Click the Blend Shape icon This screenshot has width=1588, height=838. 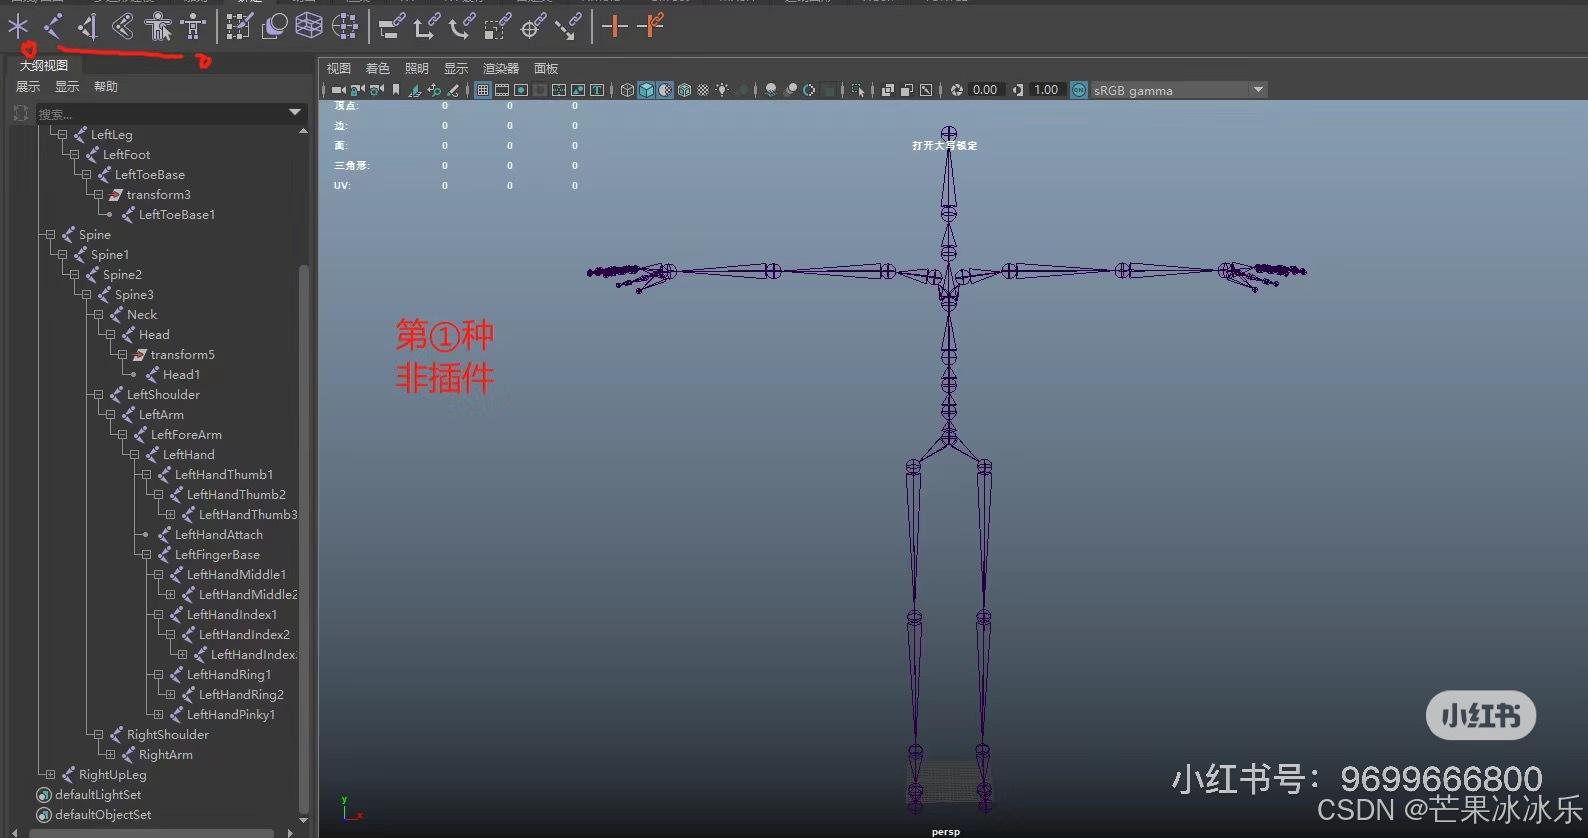point(273,27)
